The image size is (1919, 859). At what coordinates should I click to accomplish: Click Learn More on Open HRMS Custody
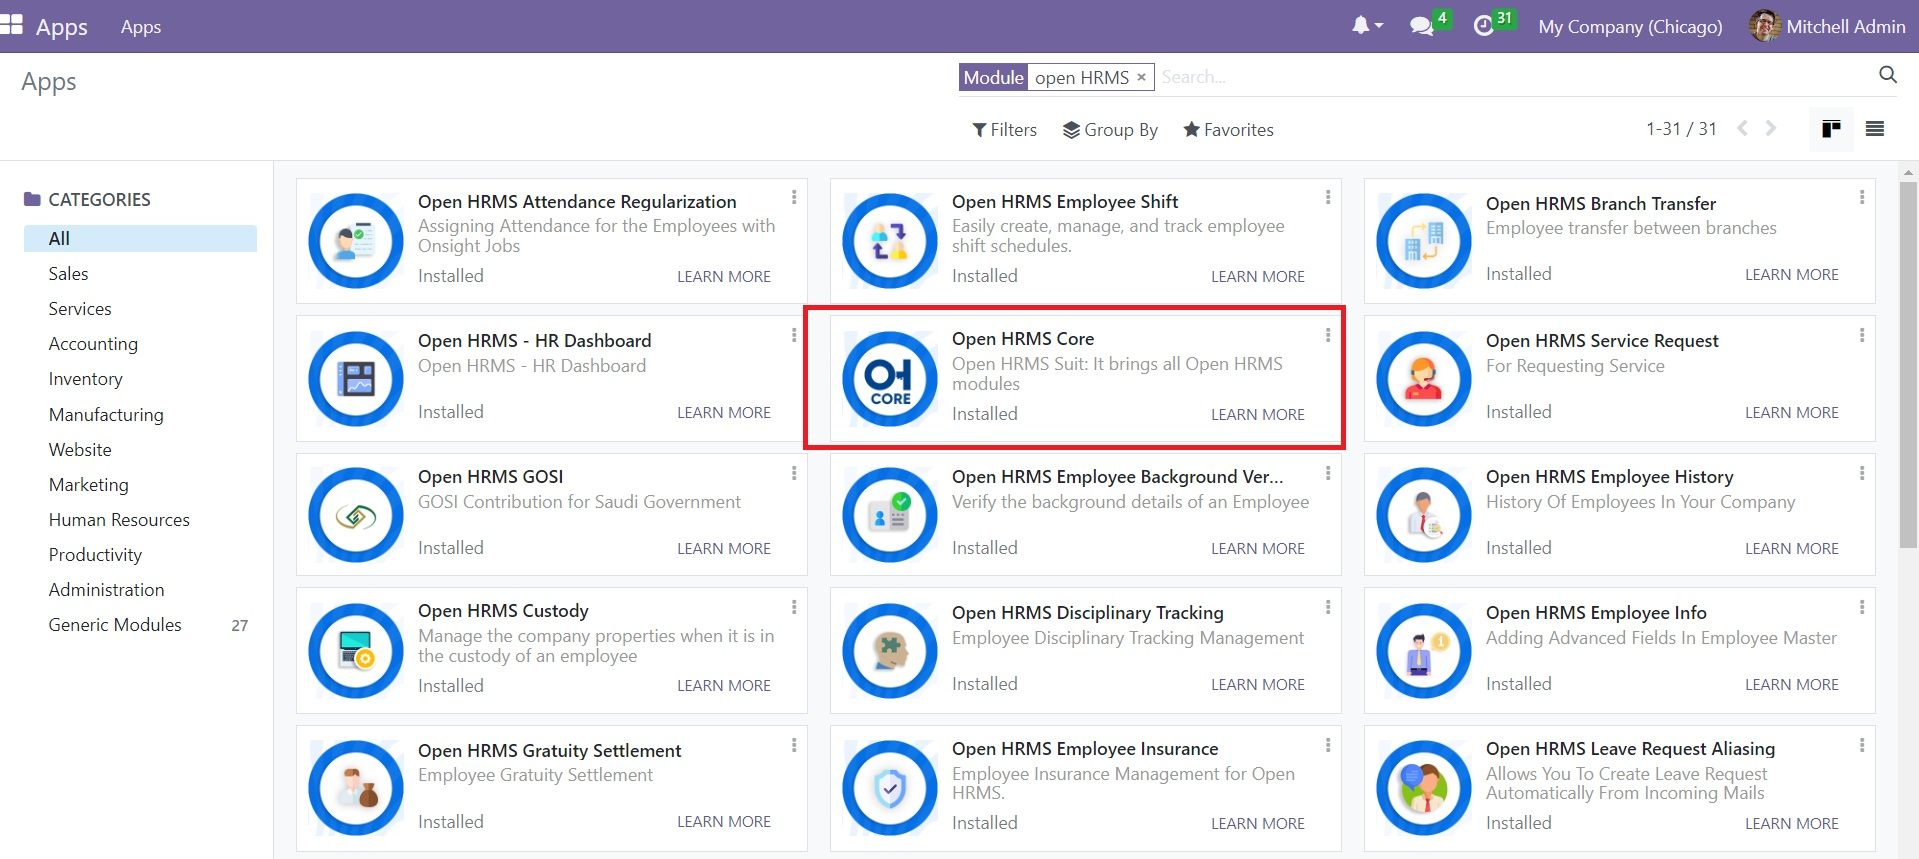tap(723, 686)
